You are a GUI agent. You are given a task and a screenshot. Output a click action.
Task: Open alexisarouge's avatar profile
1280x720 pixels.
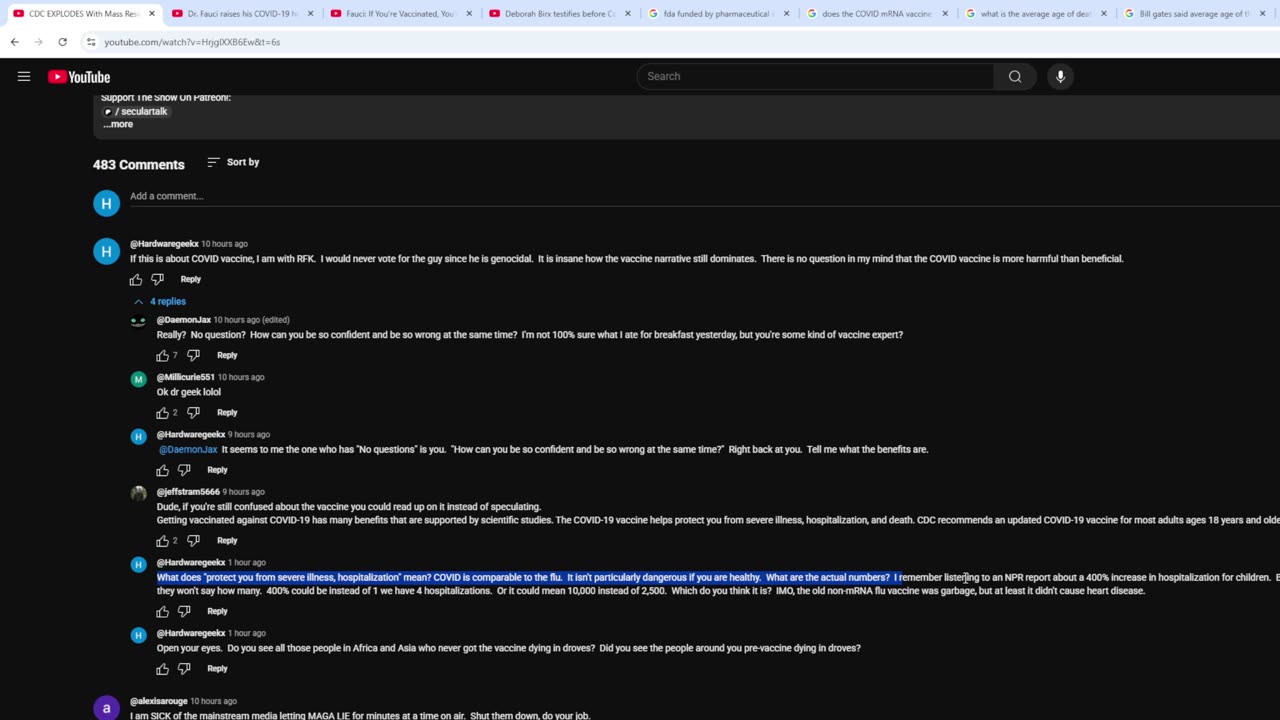point(106,708)
